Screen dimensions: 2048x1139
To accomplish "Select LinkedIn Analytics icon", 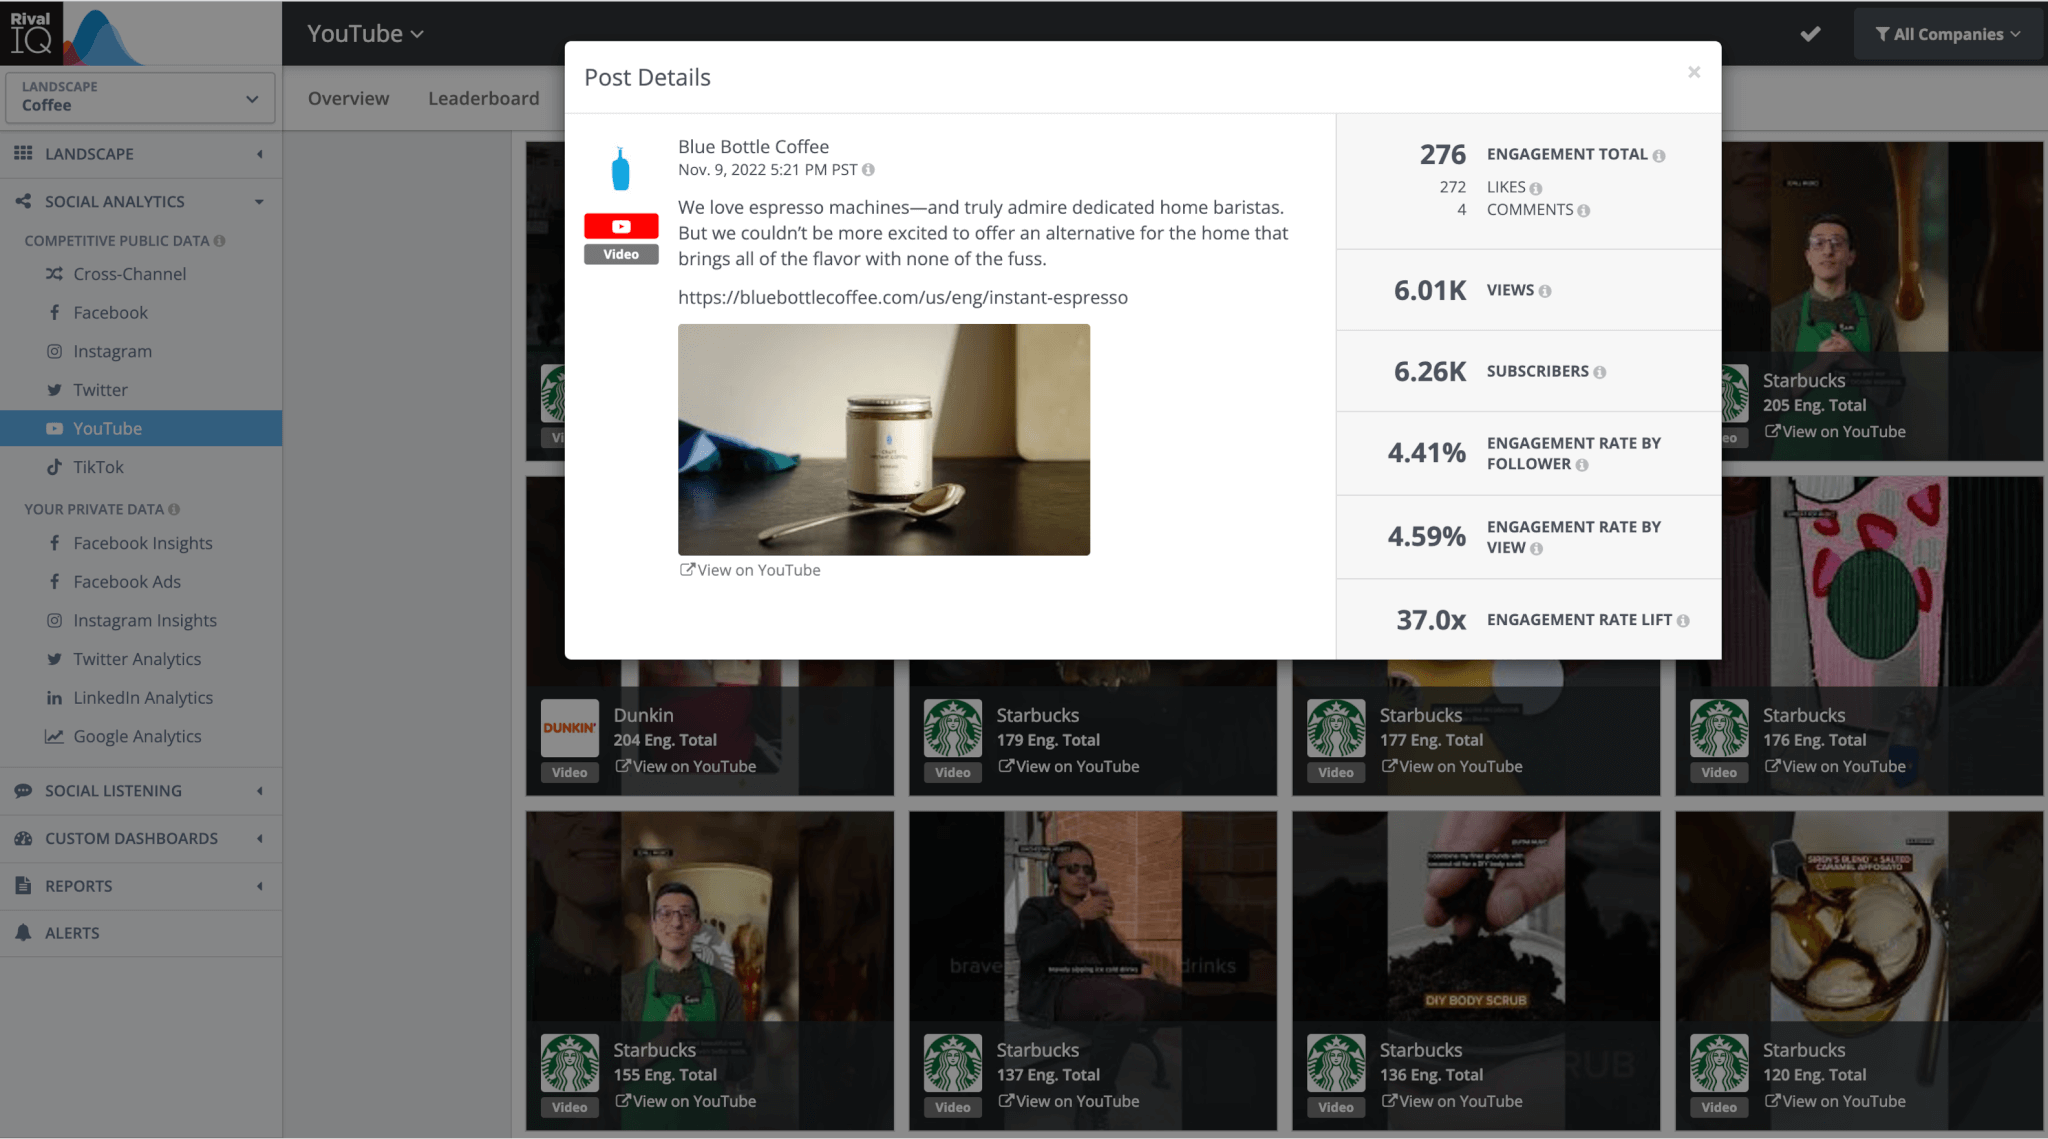I will 55,697.
